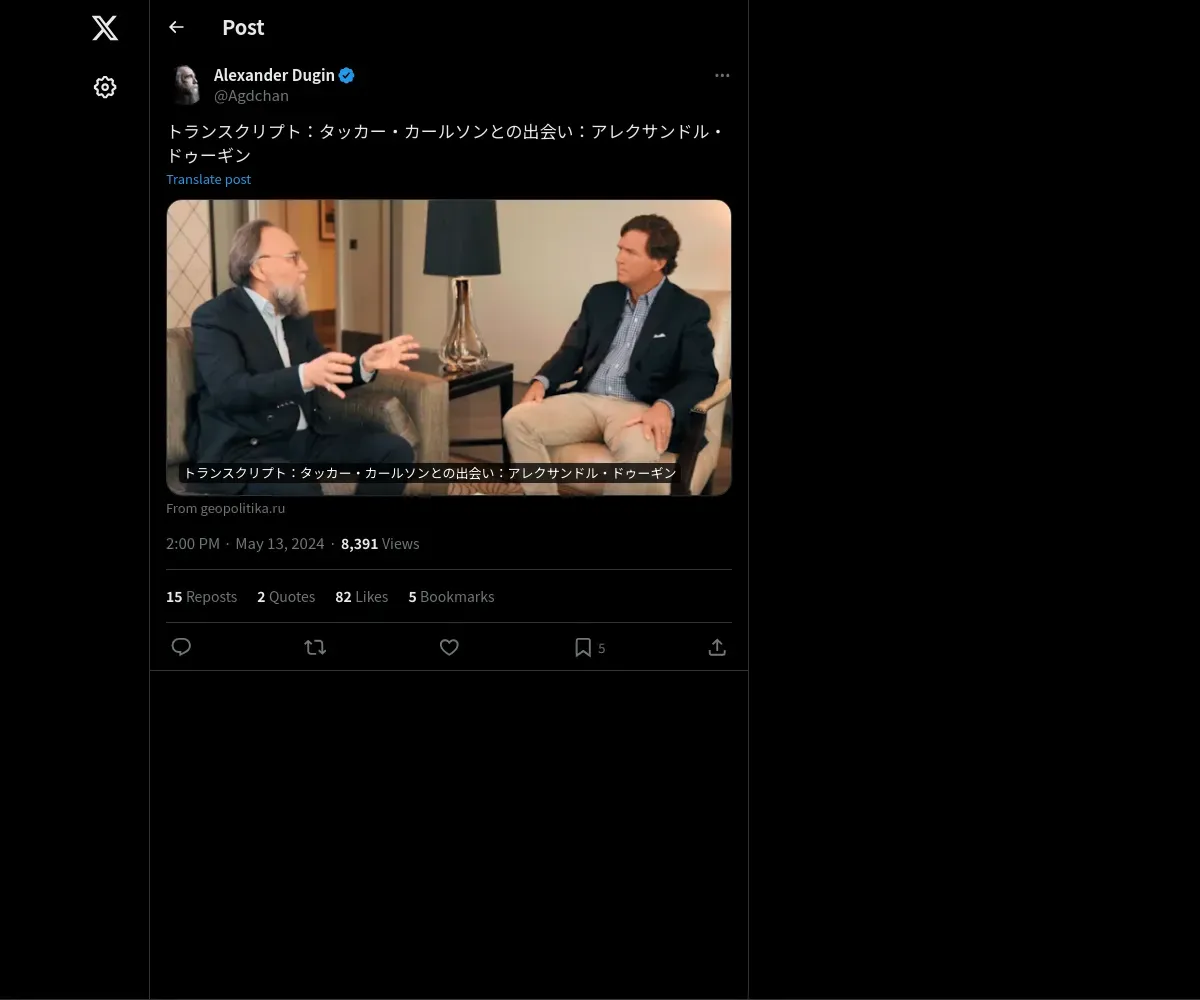Click the 2:00 PM May 13, 2024 timestamp
The width and height of the screenshot is (1200, 1000).
point(245,543)
